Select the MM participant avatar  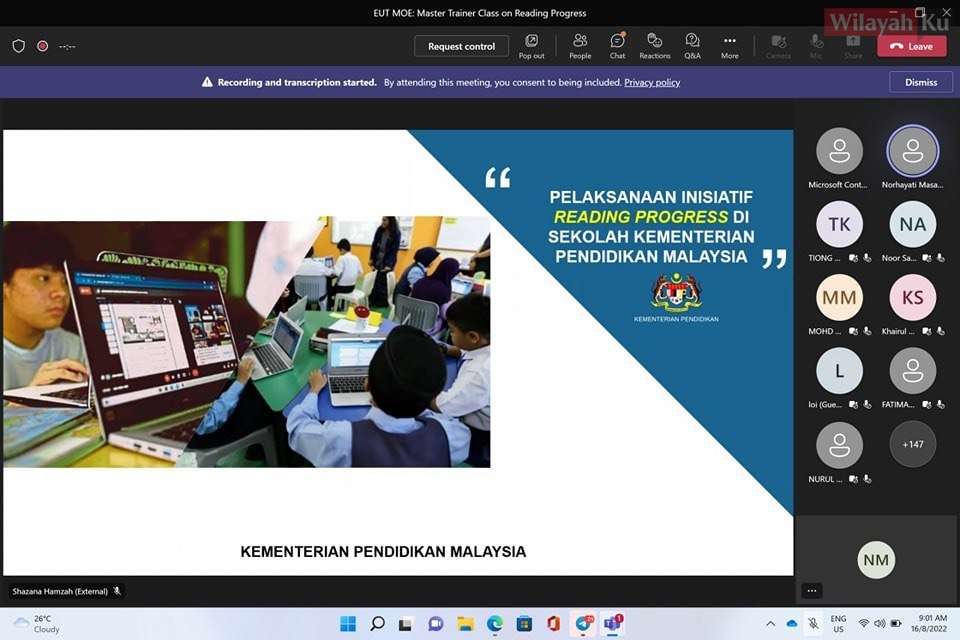tap(839, 298)
